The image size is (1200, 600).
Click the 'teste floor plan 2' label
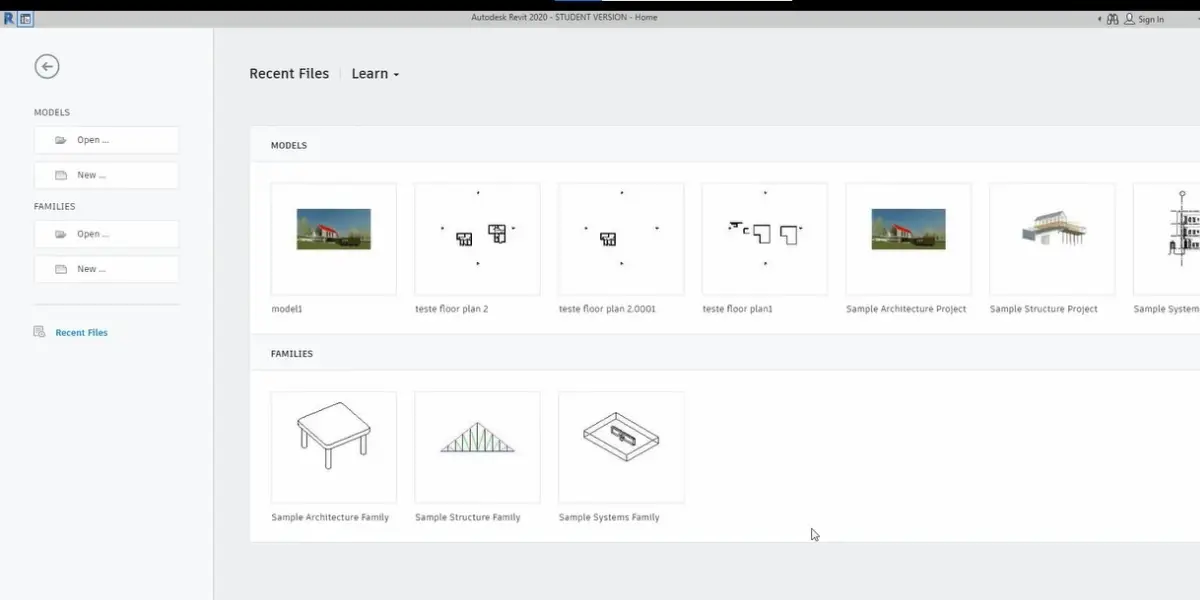pos(452,309)
